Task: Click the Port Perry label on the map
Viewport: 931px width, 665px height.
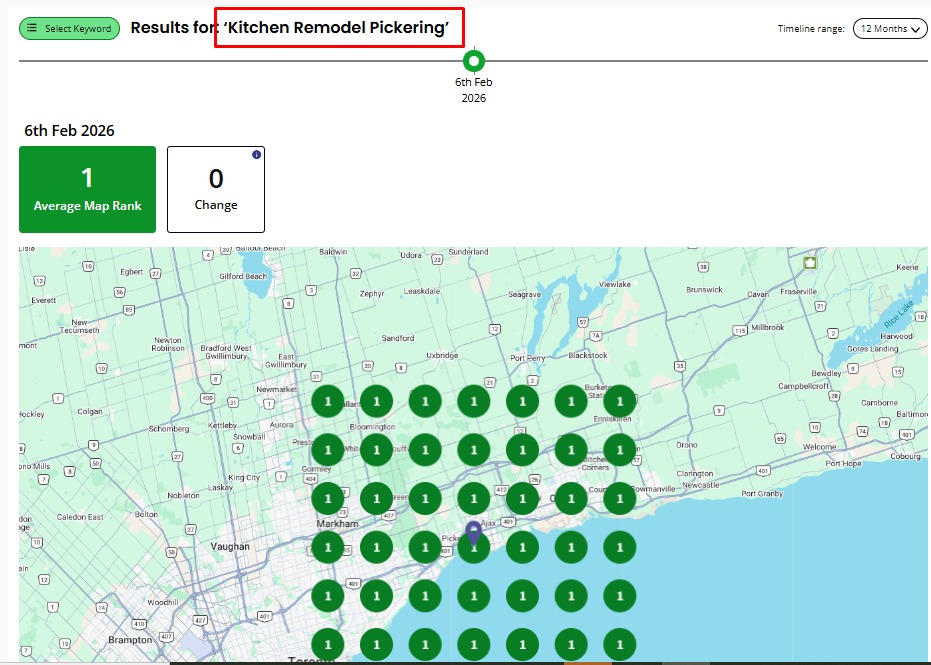Action: tap(528, 358)
